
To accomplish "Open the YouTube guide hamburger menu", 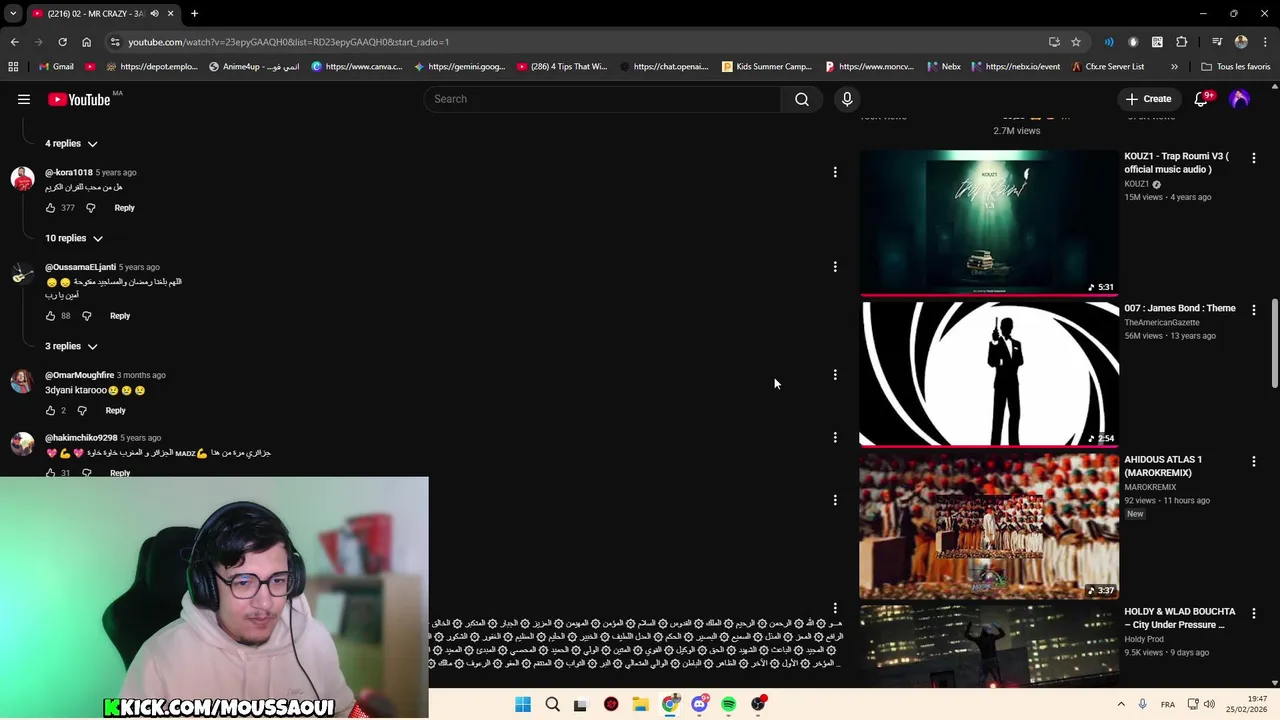I will pyautogui.click(x=24, y=99).
